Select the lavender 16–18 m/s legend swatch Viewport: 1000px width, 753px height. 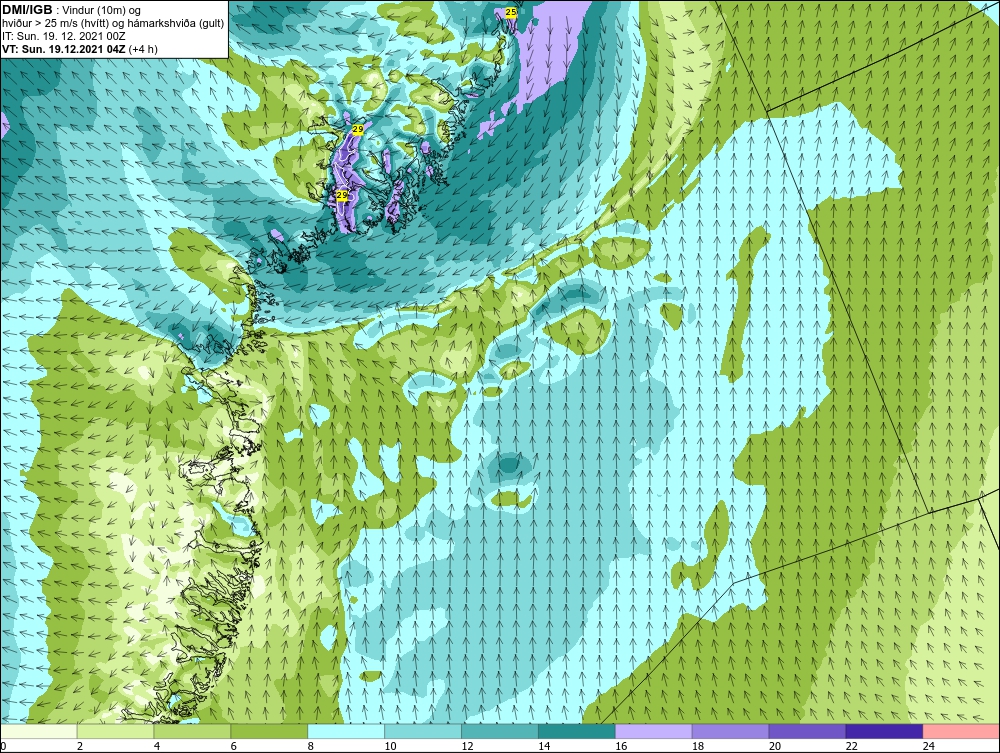pyautogui.click(x=653, y=731)
